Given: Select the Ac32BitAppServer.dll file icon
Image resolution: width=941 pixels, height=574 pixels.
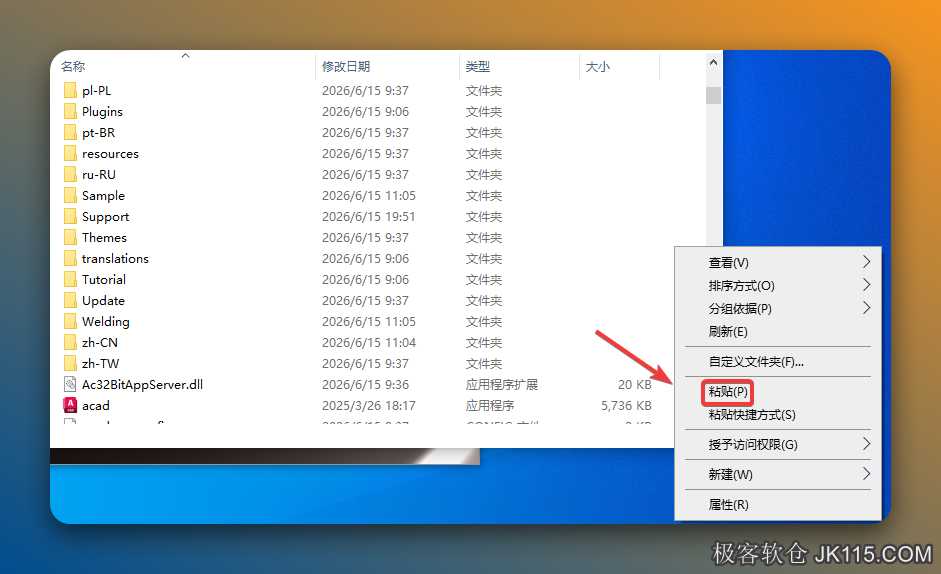Looking at the screenshot, I should (x=70, y=384).
